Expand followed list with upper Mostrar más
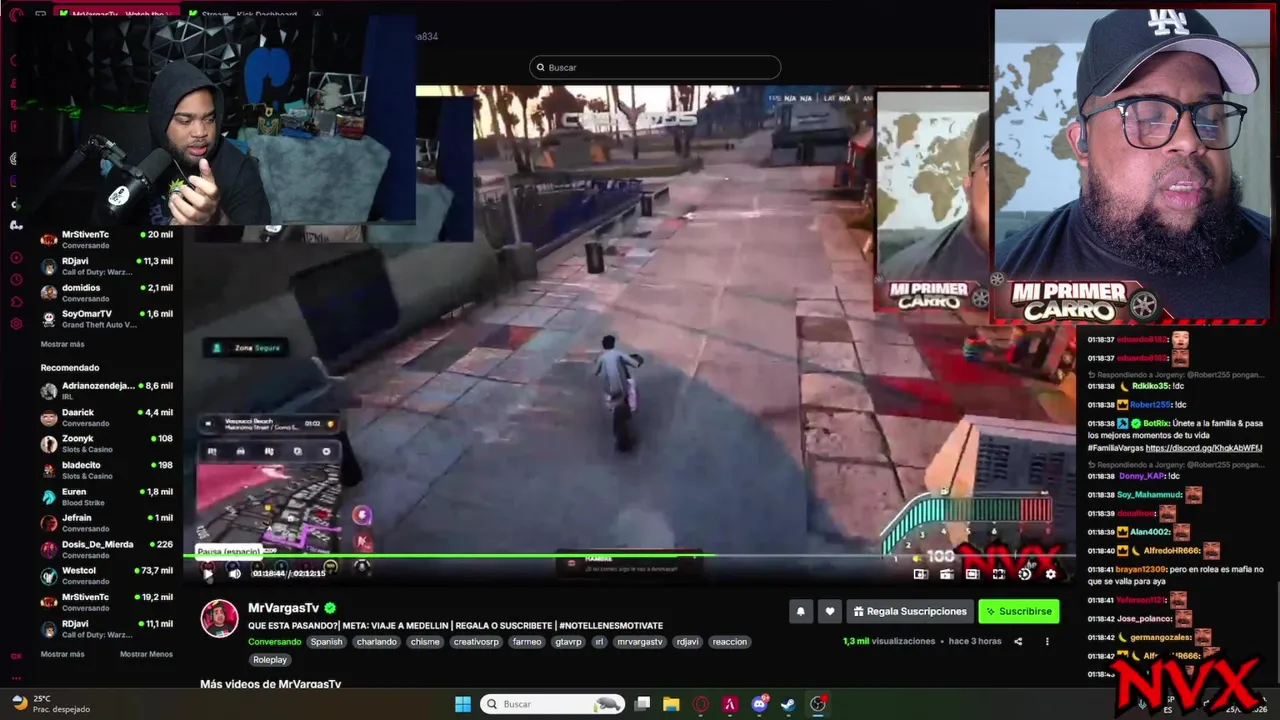The image size is (1280, 720). 62,344
